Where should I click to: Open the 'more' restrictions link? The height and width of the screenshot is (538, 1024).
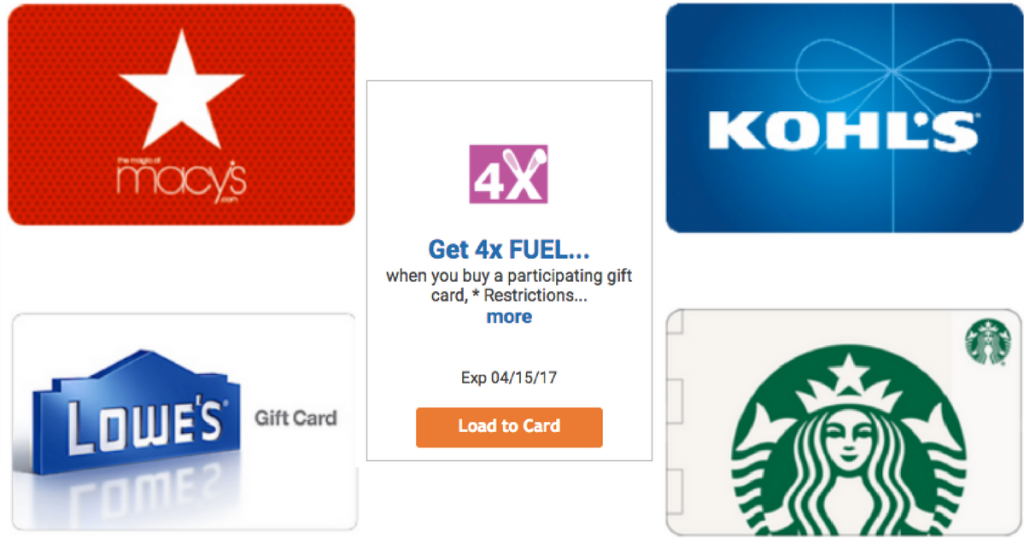(509, 317)
